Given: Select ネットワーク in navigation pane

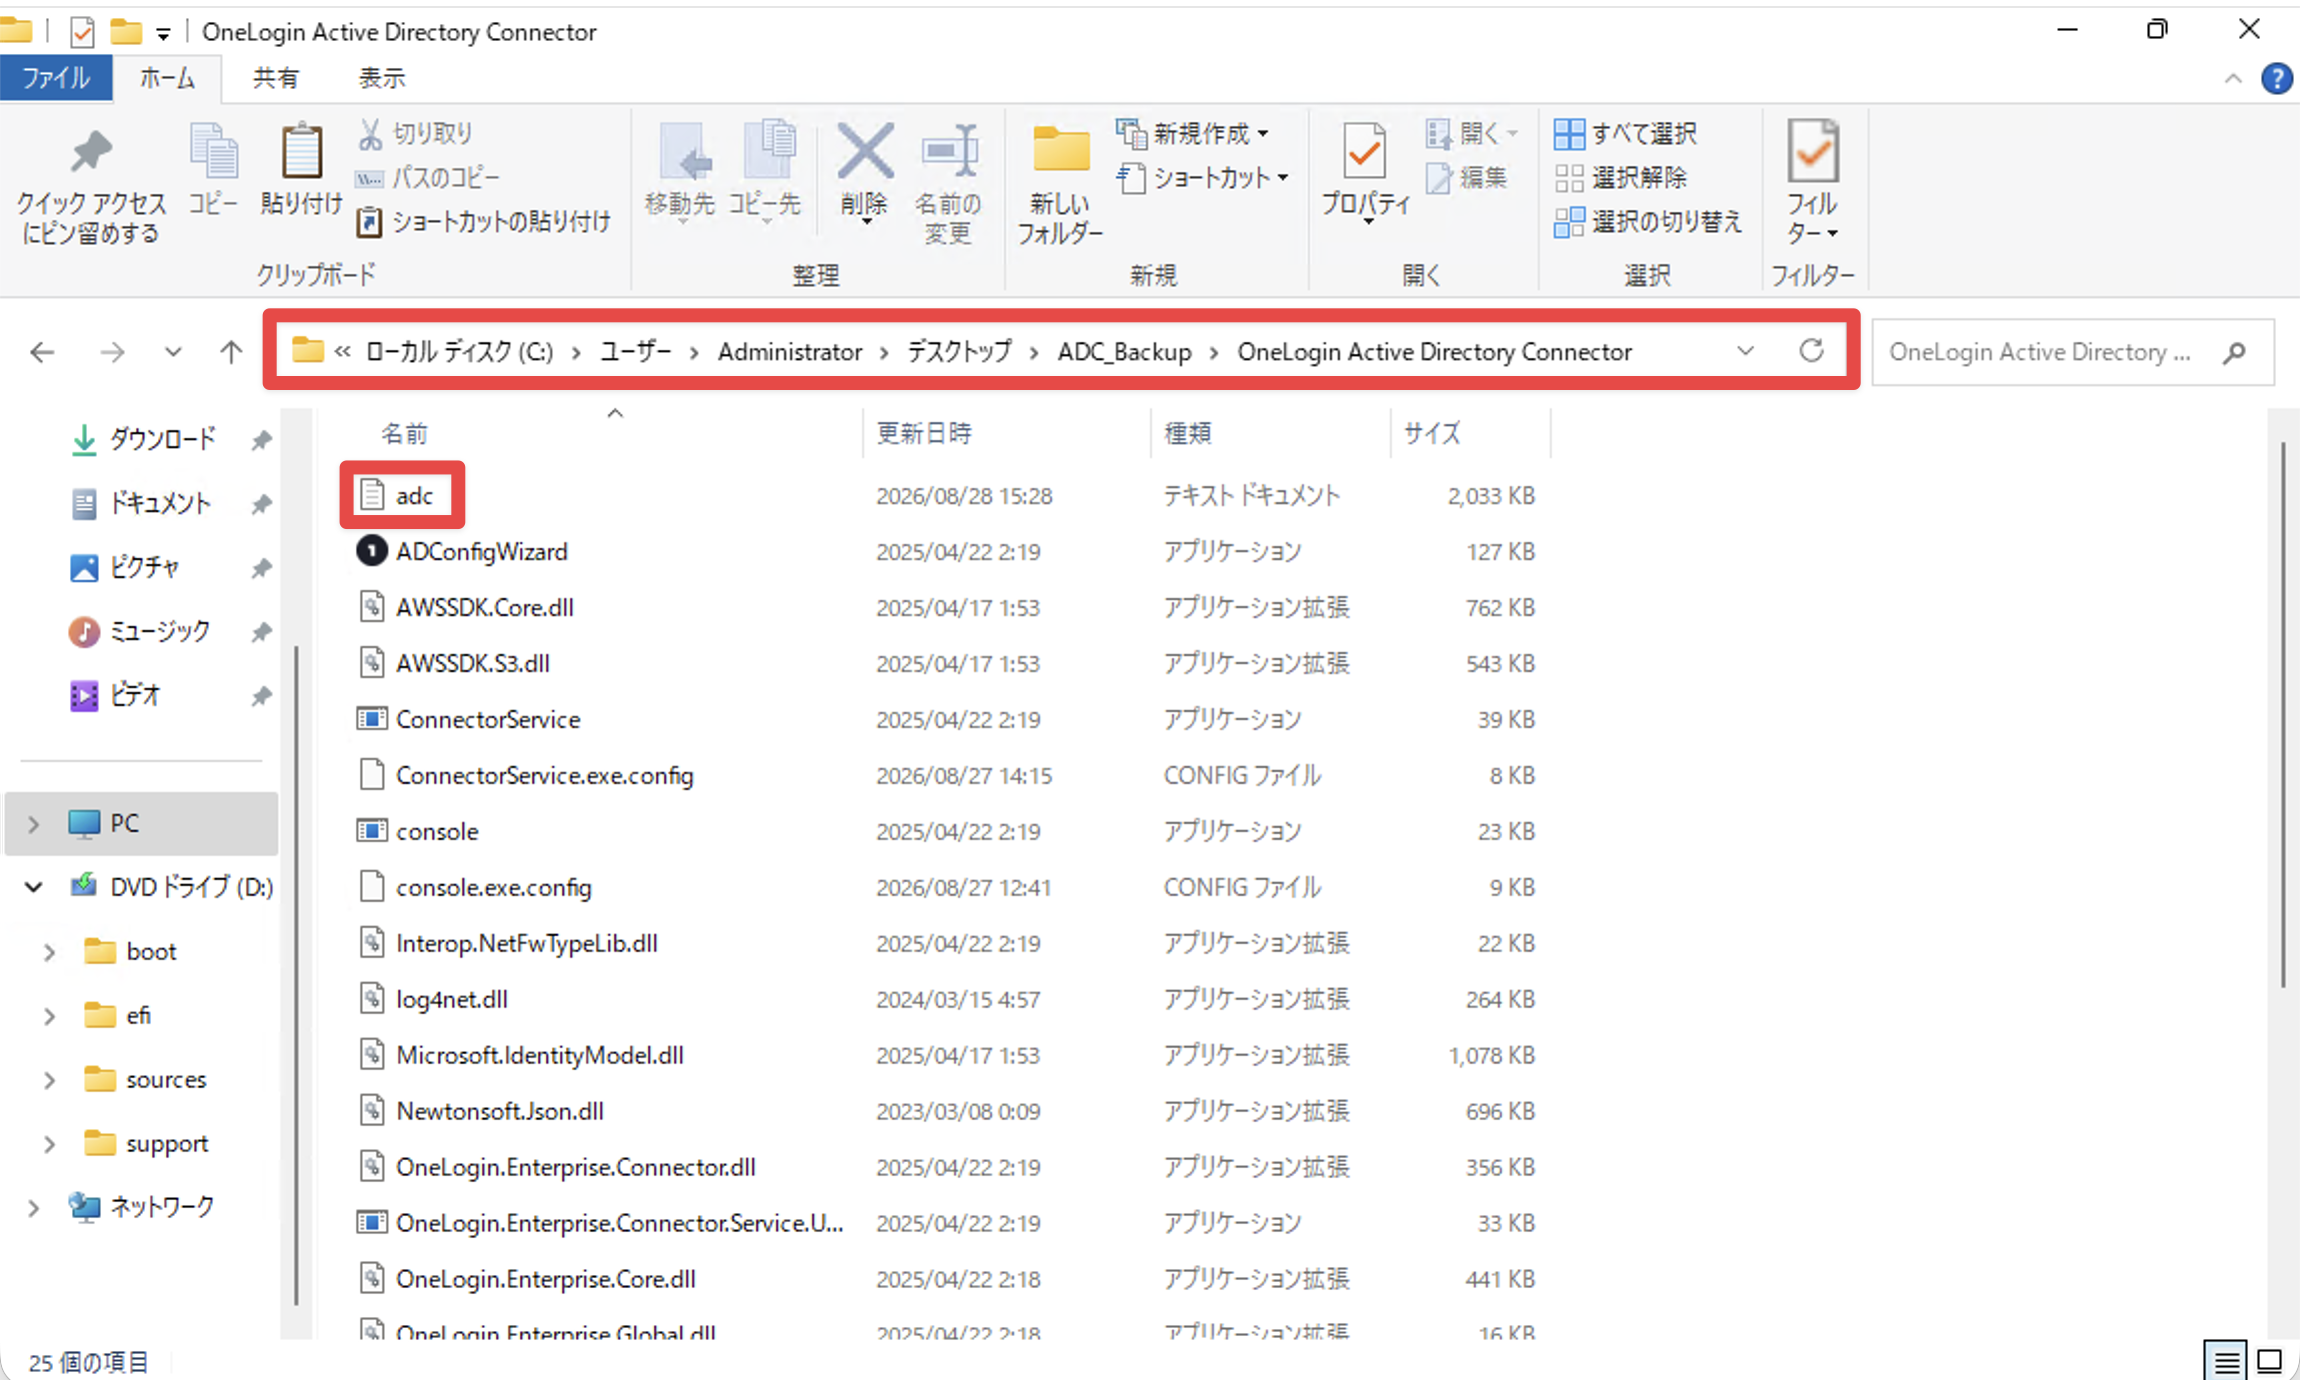Looking at the screenshot, I should click(161, 1207).
